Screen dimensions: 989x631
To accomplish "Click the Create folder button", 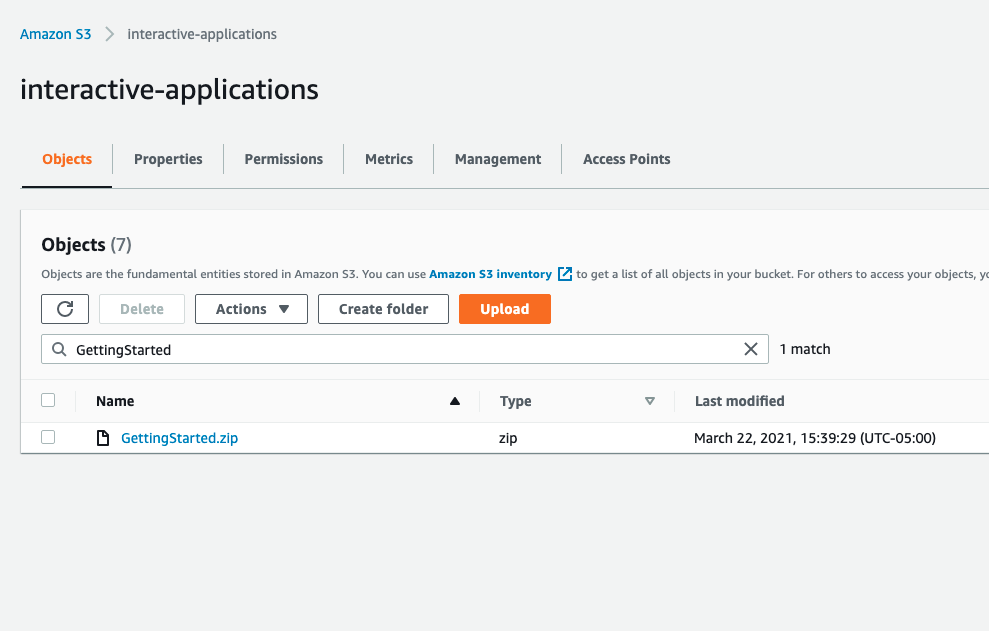I will click(383, 309).
